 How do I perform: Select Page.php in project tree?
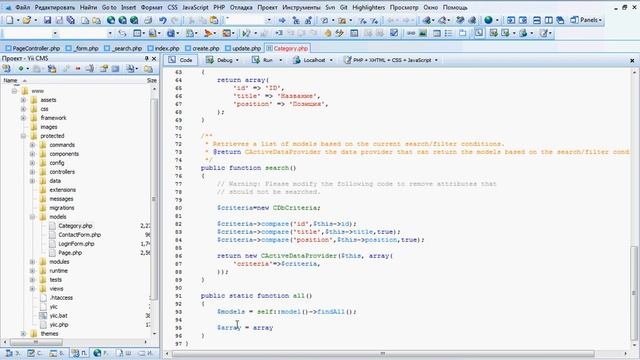tap(70, 253)
